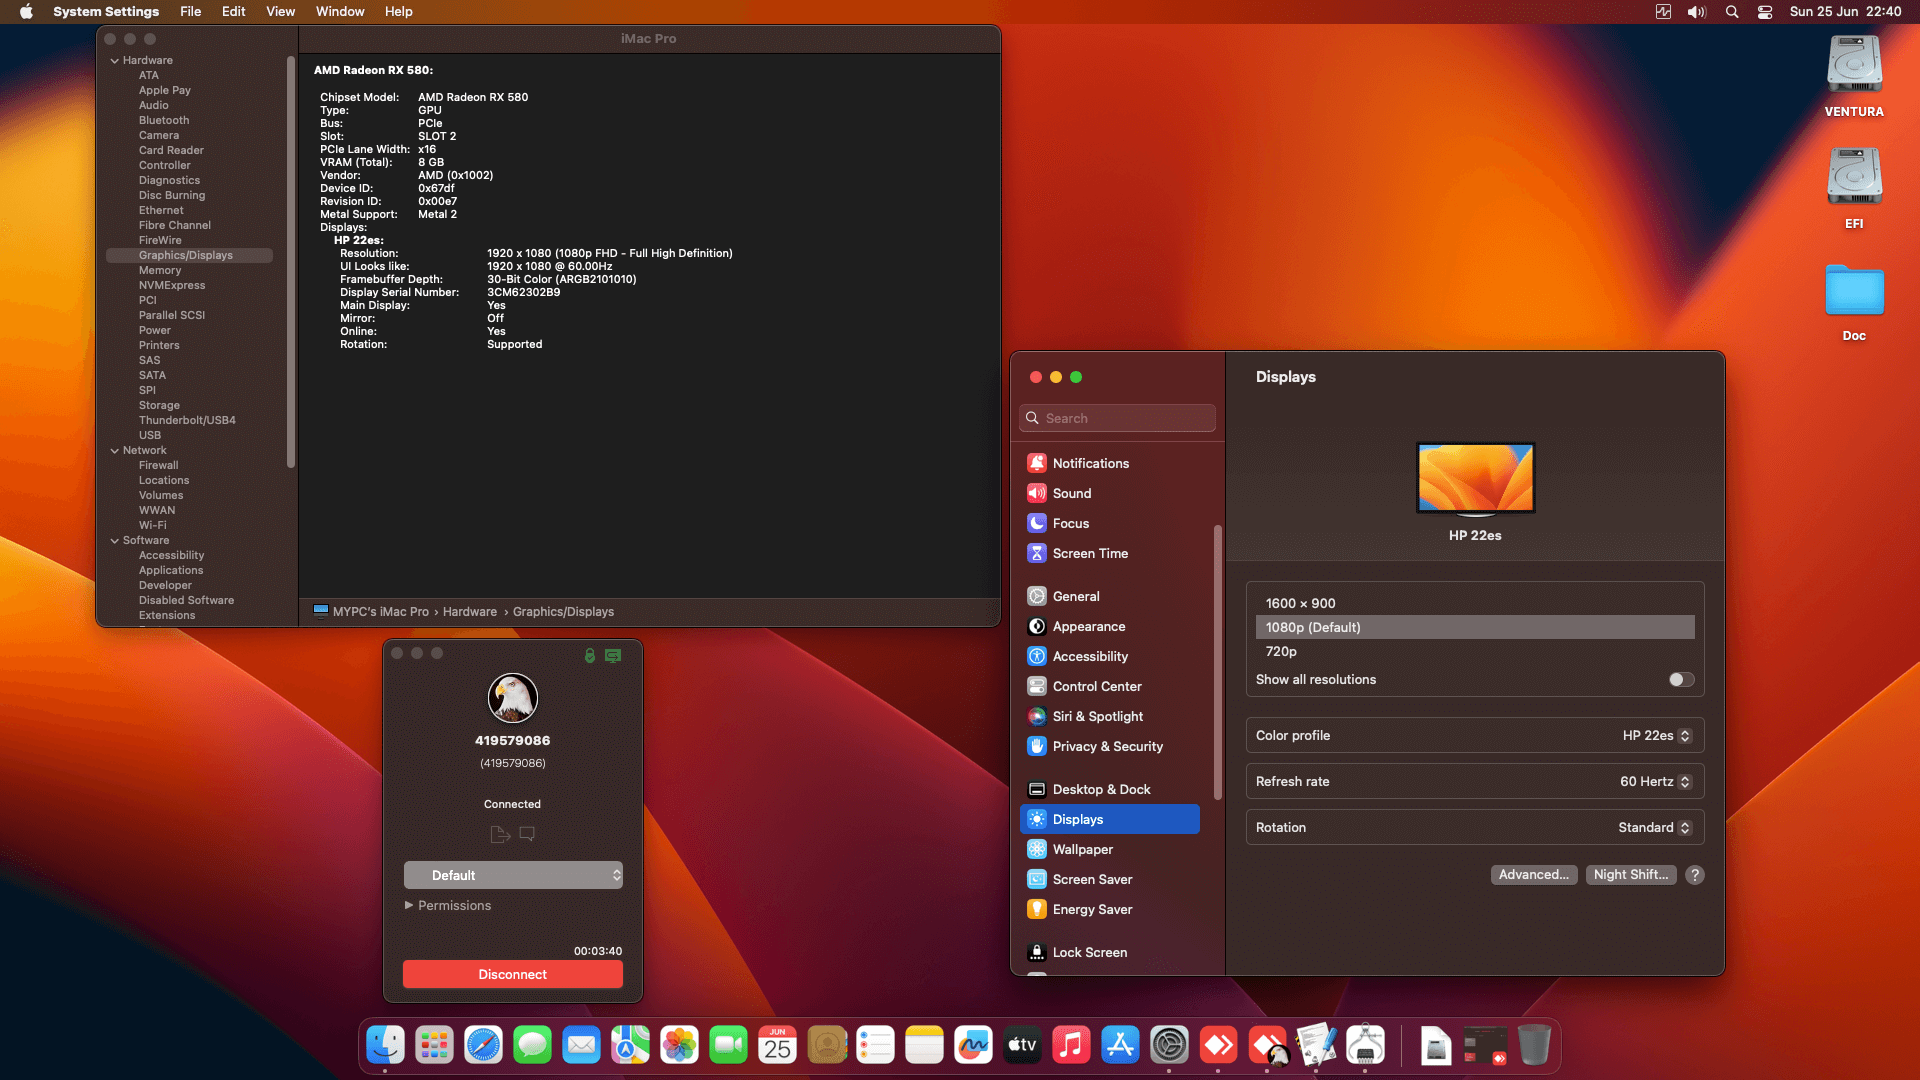Collapse the Software tree in System Information

tap(114, 541)
